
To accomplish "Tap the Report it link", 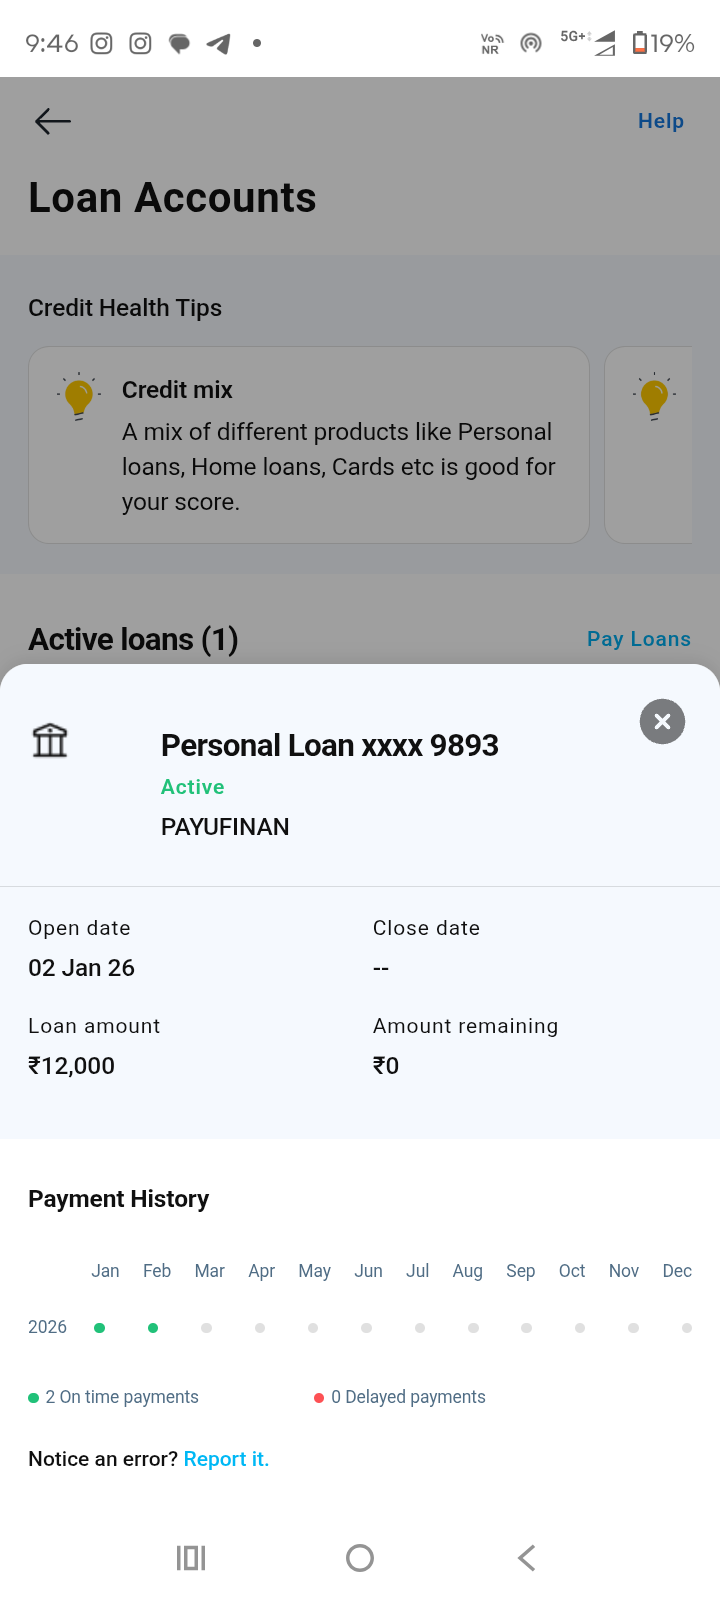I will pyautogui.click(x=226, y=1459).
